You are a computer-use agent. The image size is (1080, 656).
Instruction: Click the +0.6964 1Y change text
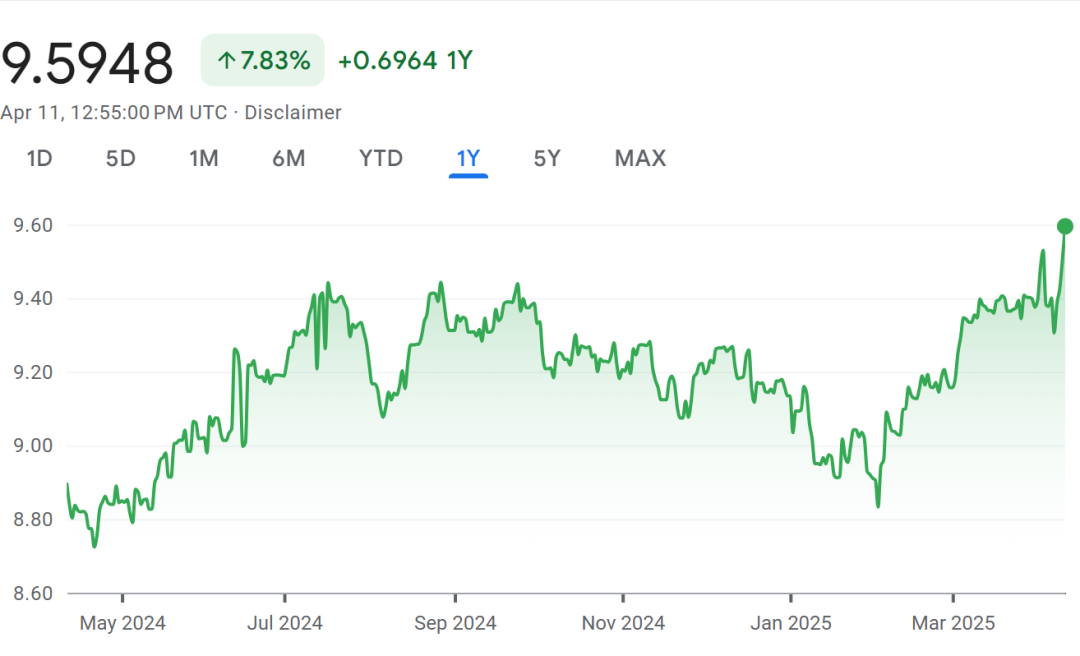pyautogui.click(x=405, y=61)
